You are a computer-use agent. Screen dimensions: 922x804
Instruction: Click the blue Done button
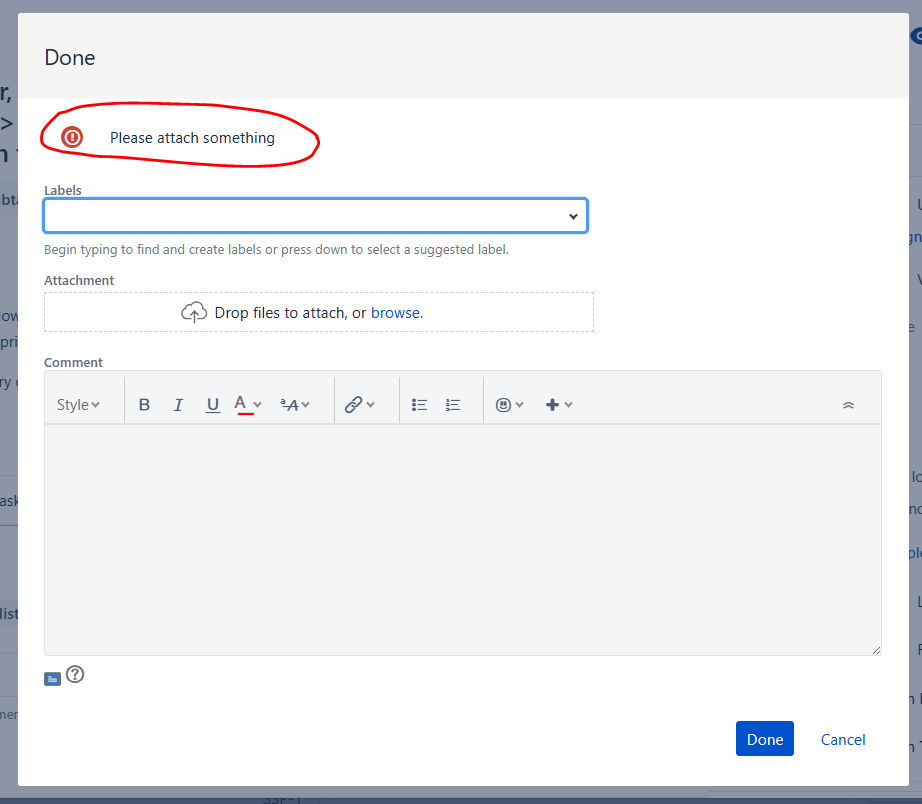click(x=764, y=739)
